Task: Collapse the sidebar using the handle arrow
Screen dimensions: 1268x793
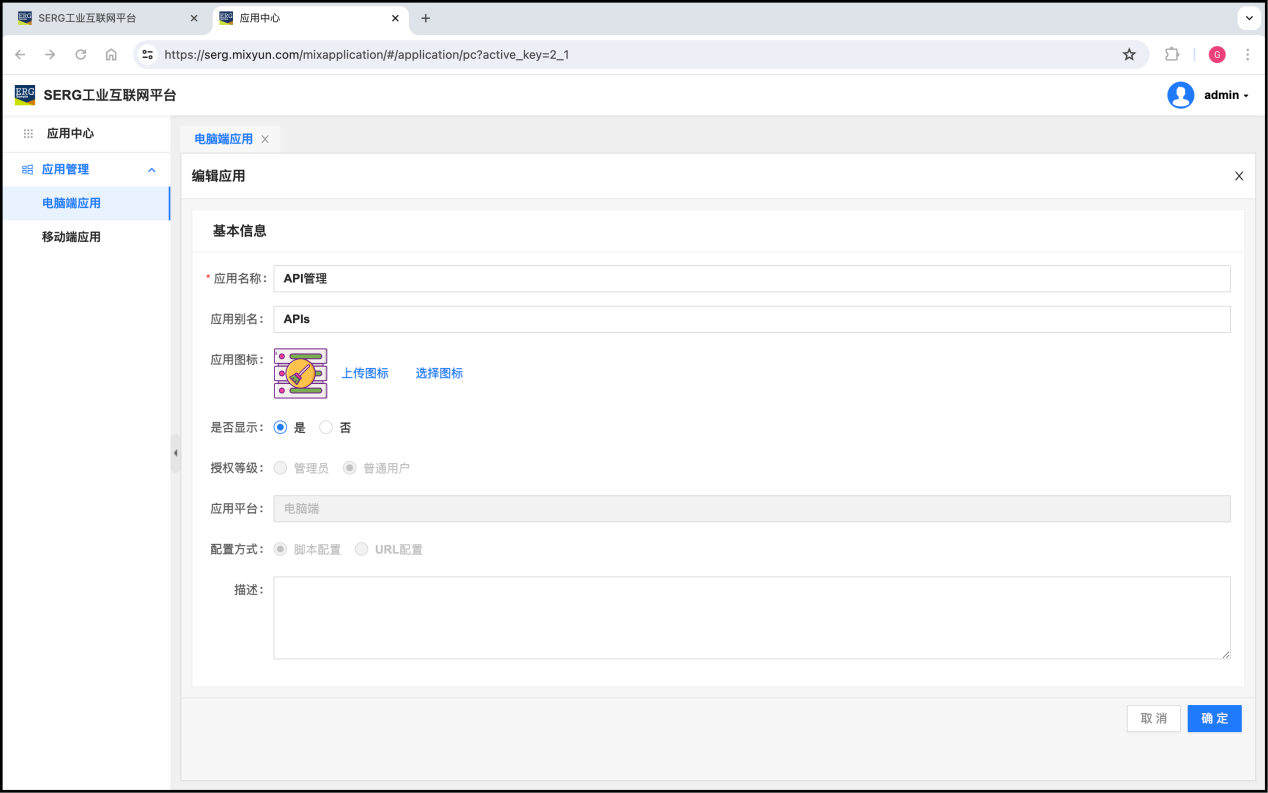Action: [175, 453]
